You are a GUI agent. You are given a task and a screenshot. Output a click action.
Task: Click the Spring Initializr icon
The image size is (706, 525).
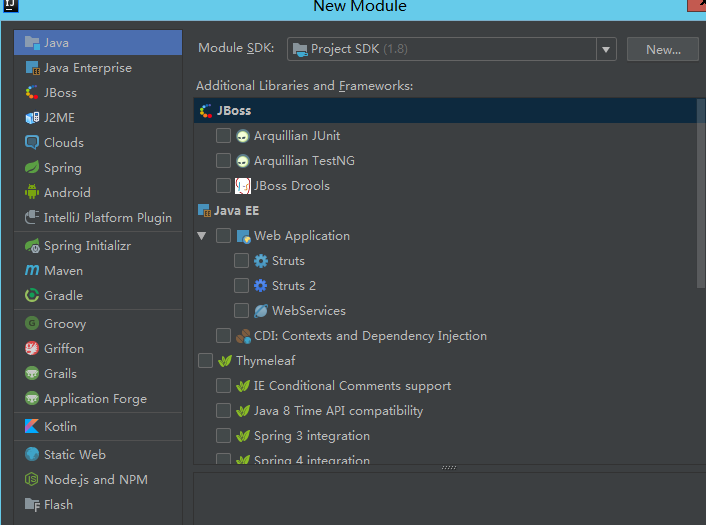pos(32,246)
